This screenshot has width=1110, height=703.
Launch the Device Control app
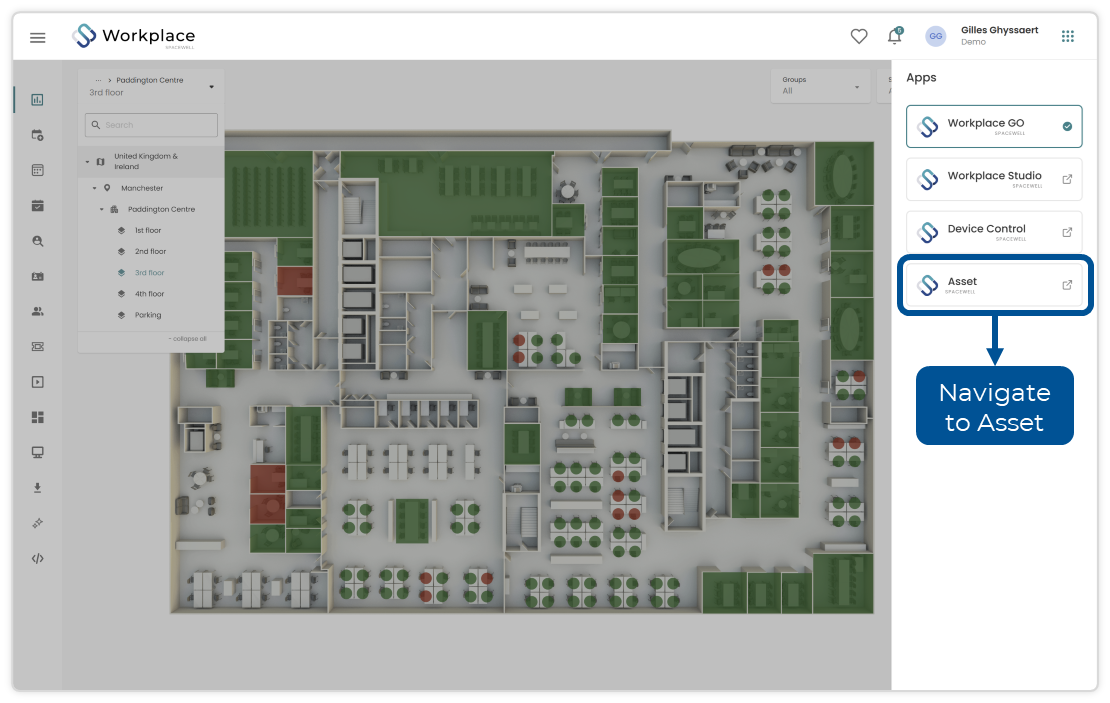point(994,232)
